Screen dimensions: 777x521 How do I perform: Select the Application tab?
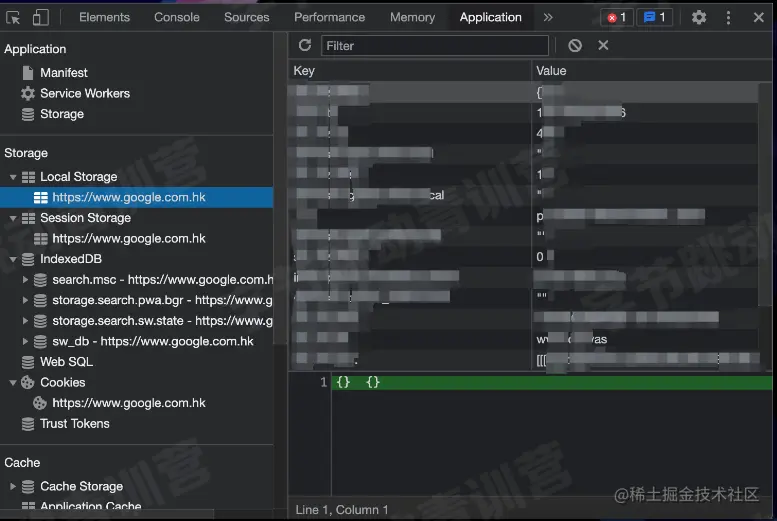pos(490,17)
